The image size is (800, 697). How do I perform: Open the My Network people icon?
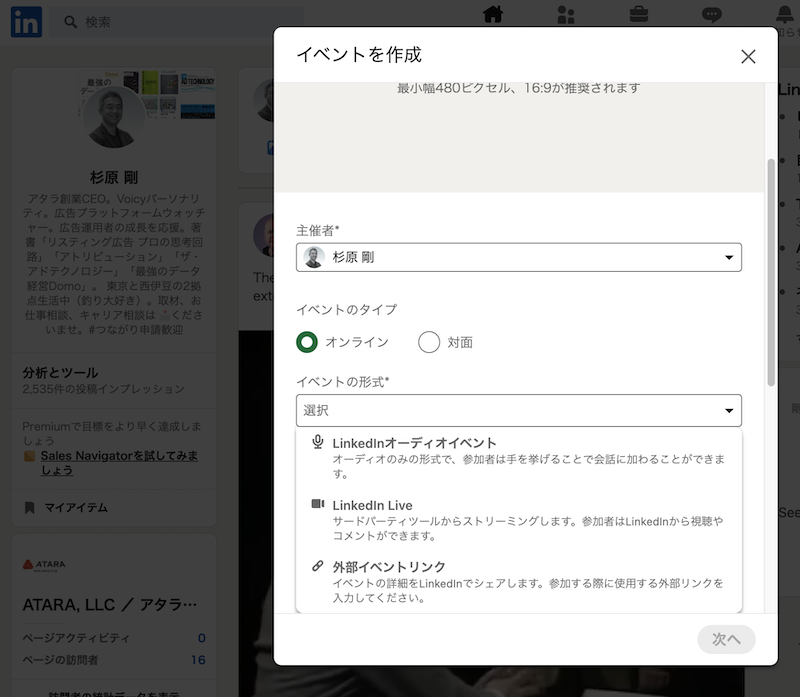[565, 15]
